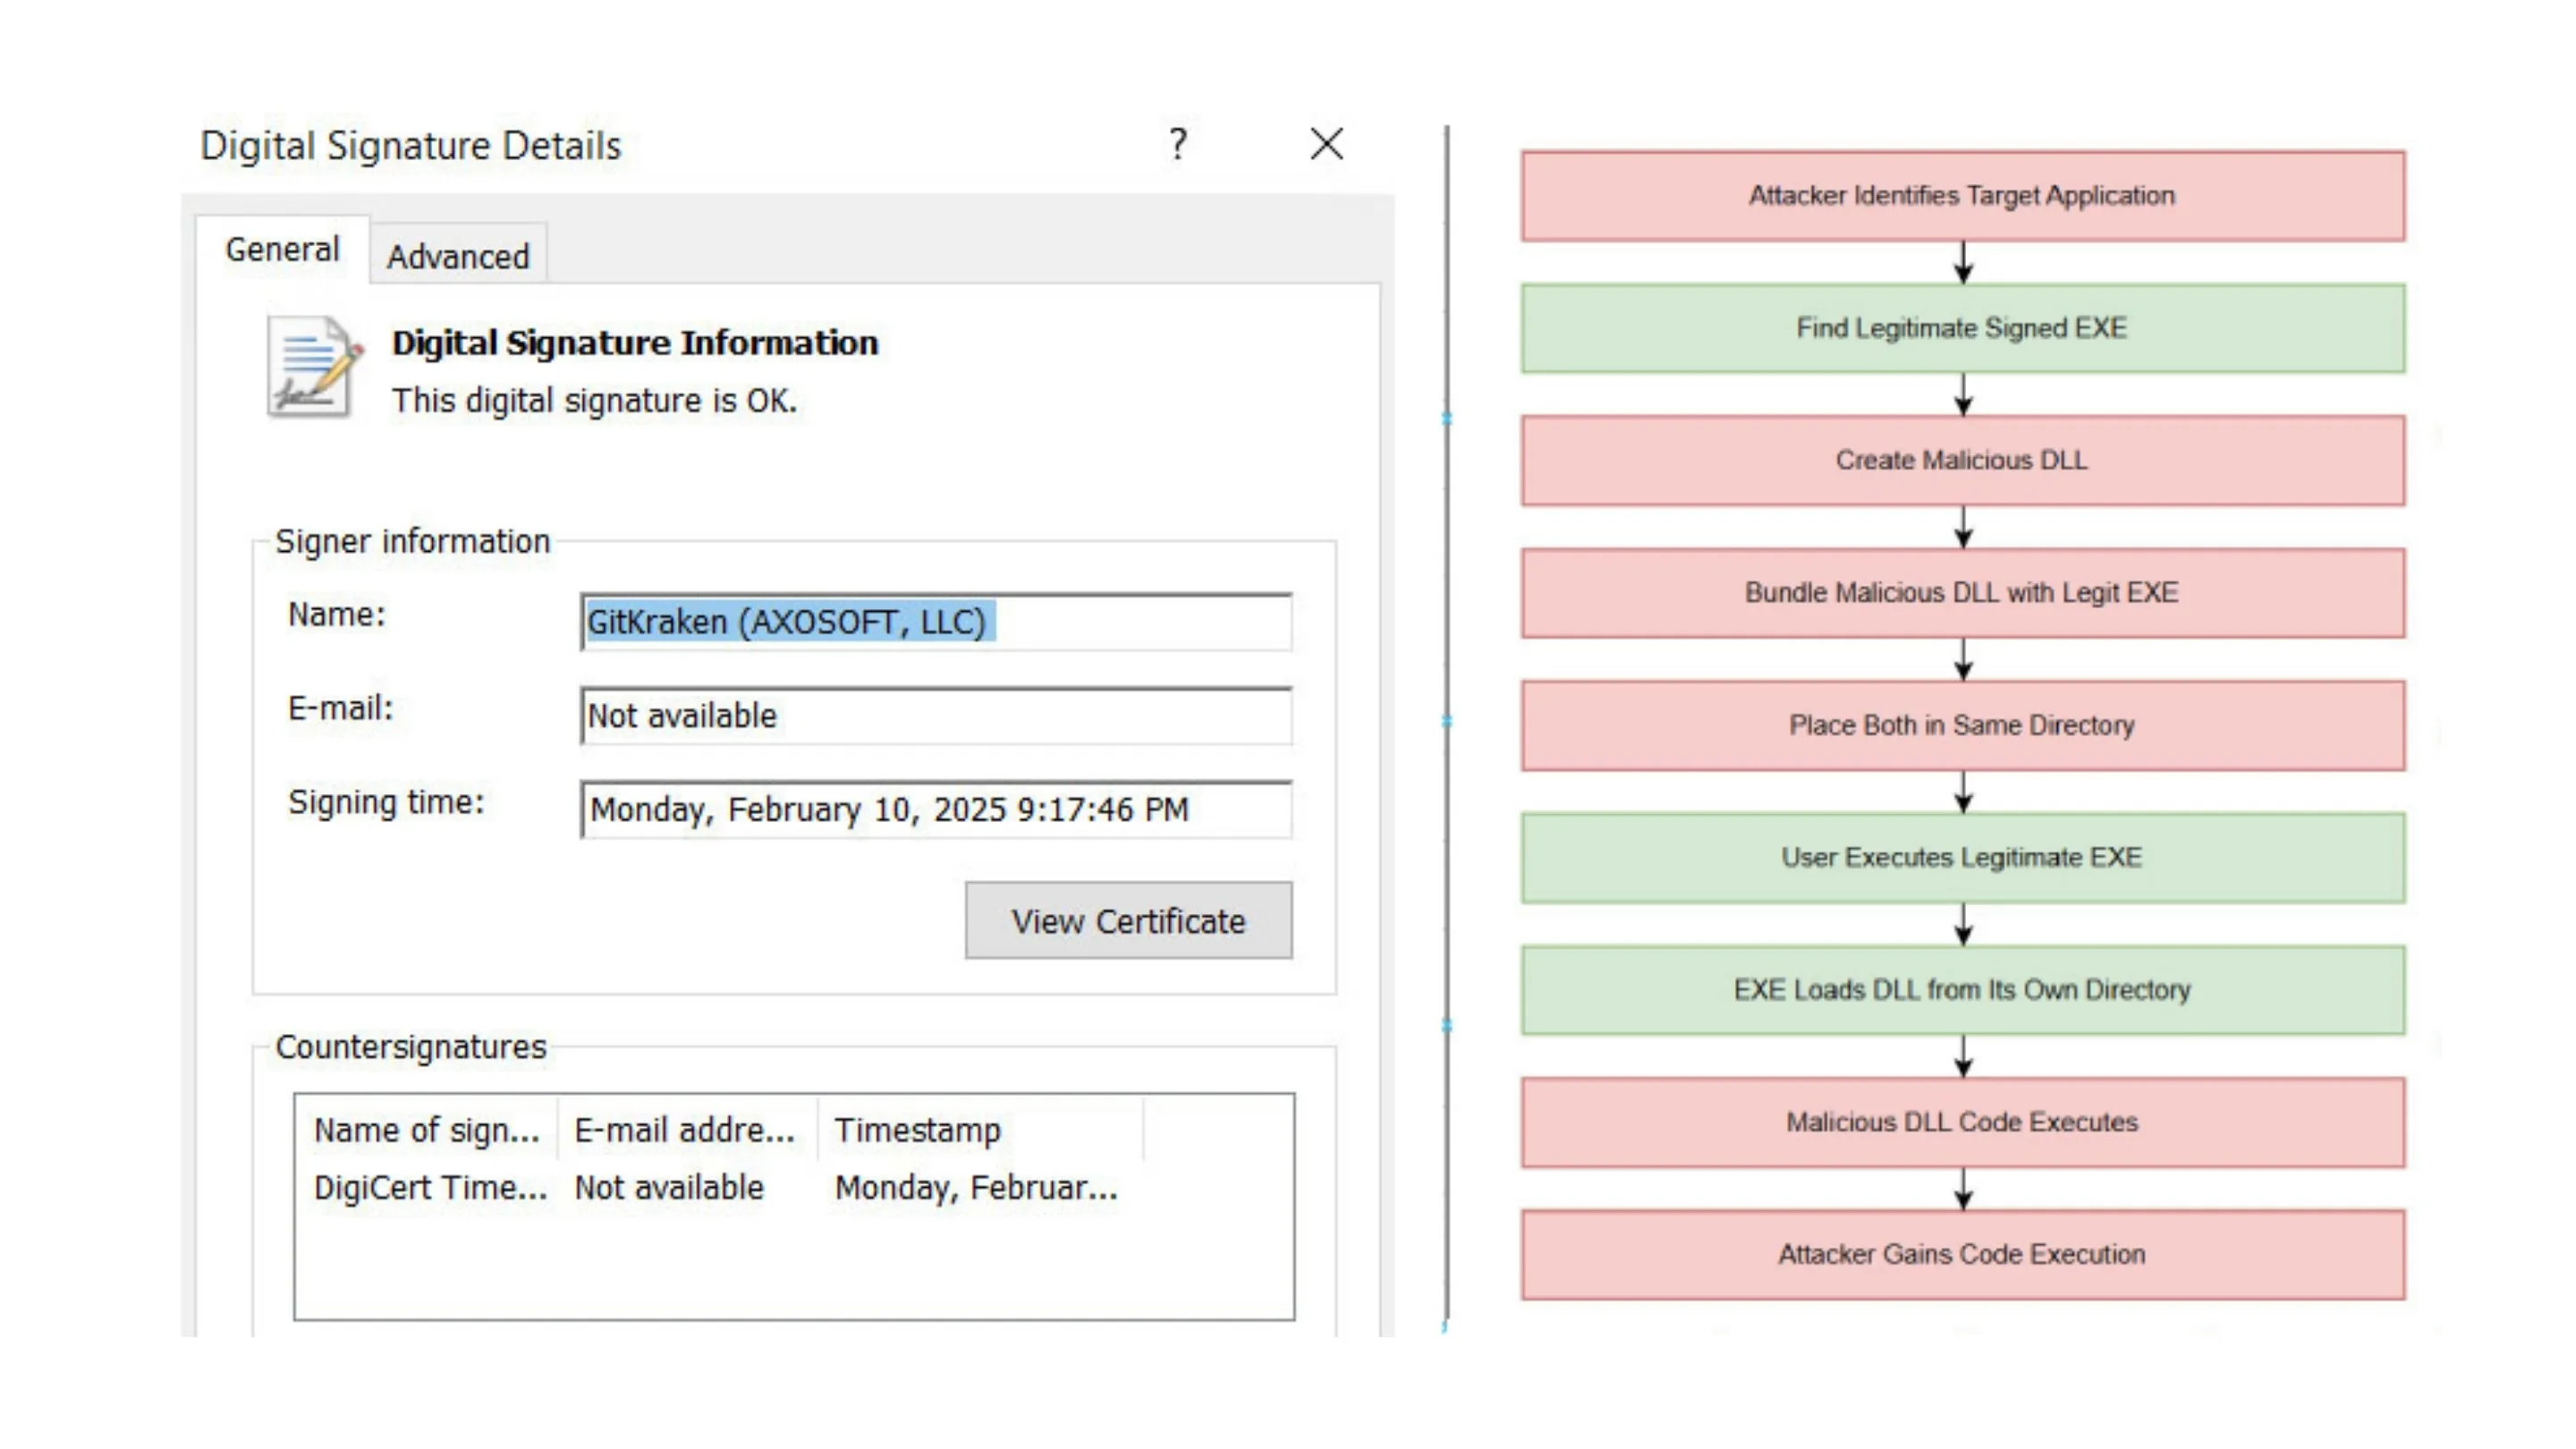Click the Name of signer column header
2576x1449 pixels.
click(426, 1131)
